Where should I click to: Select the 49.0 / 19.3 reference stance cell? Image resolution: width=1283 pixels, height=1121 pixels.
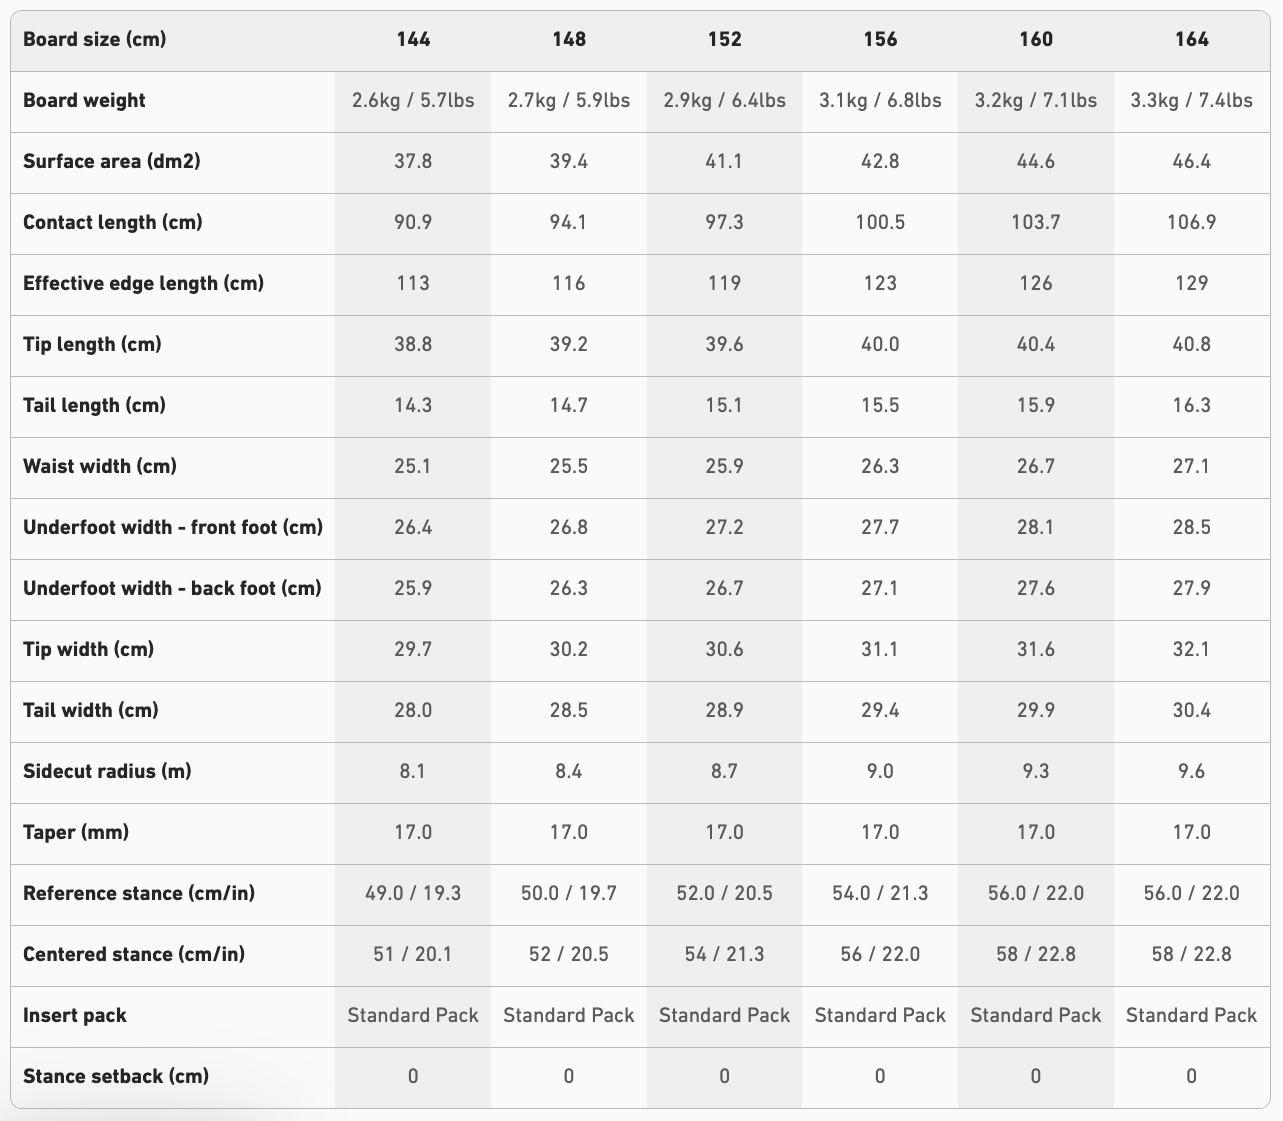pyautogui.click(x=413, y=893)
